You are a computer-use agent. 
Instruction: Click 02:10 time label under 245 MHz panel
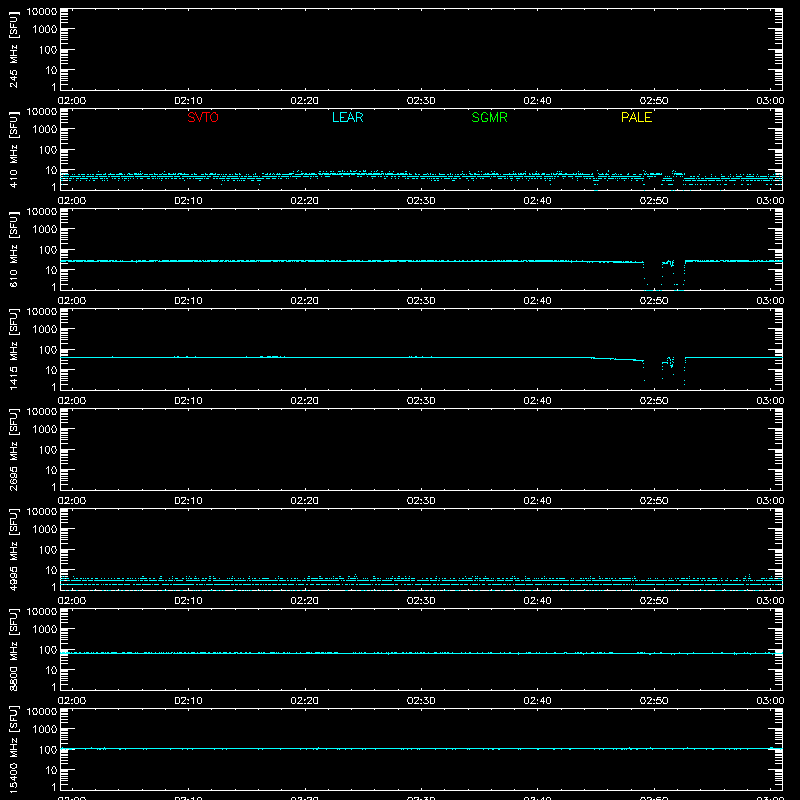(x=188, y=101)
